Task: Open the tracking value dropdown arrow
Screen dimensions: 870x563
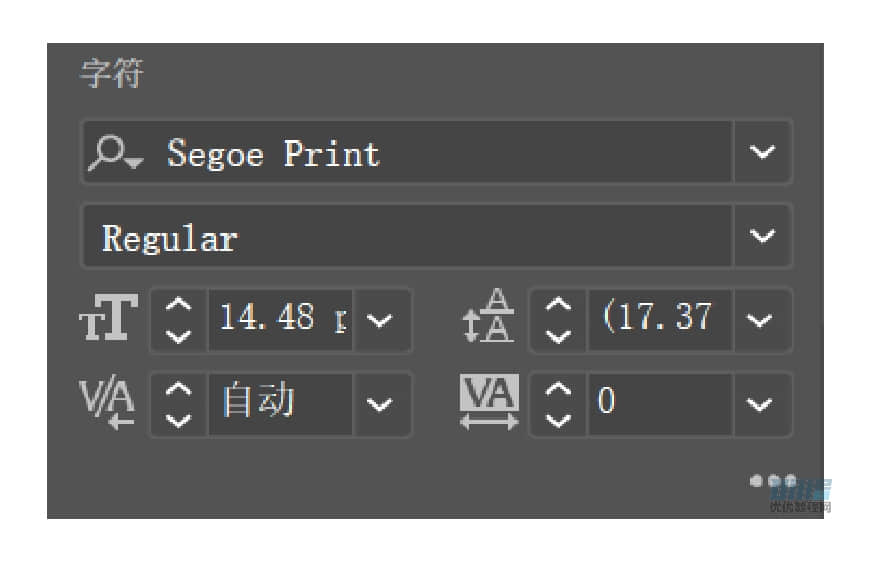Action: pos(760,404)
